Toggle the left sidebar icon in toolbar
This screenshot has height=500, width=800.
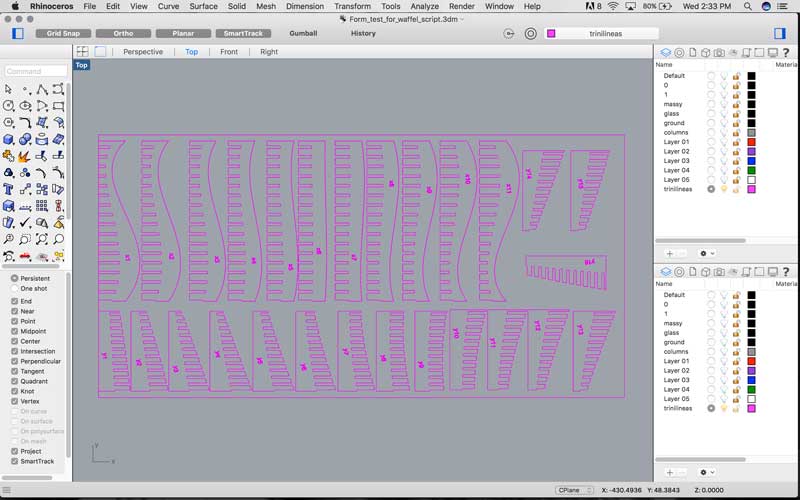tap(18, 33)
